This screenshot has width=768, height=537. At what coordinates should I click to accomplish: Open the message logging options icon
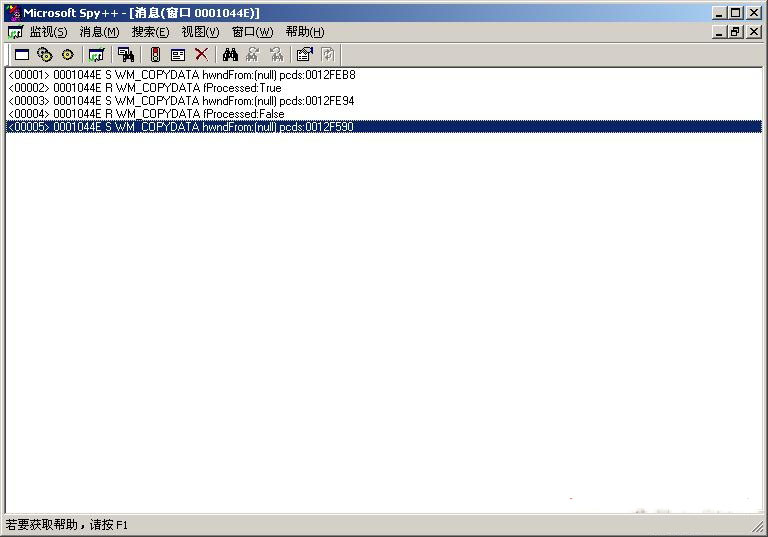click(178, 54)
